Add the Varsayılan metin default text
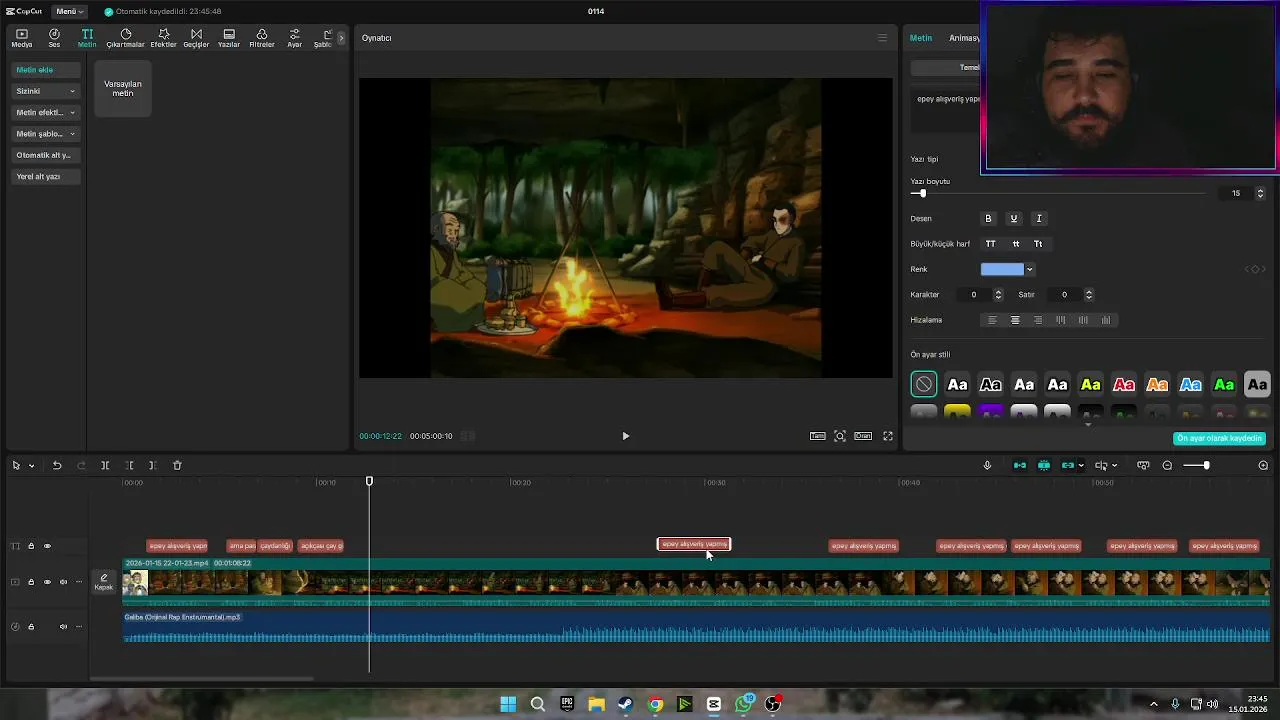Viewport: 1280px width, 720px height. (x=123, y=88)
